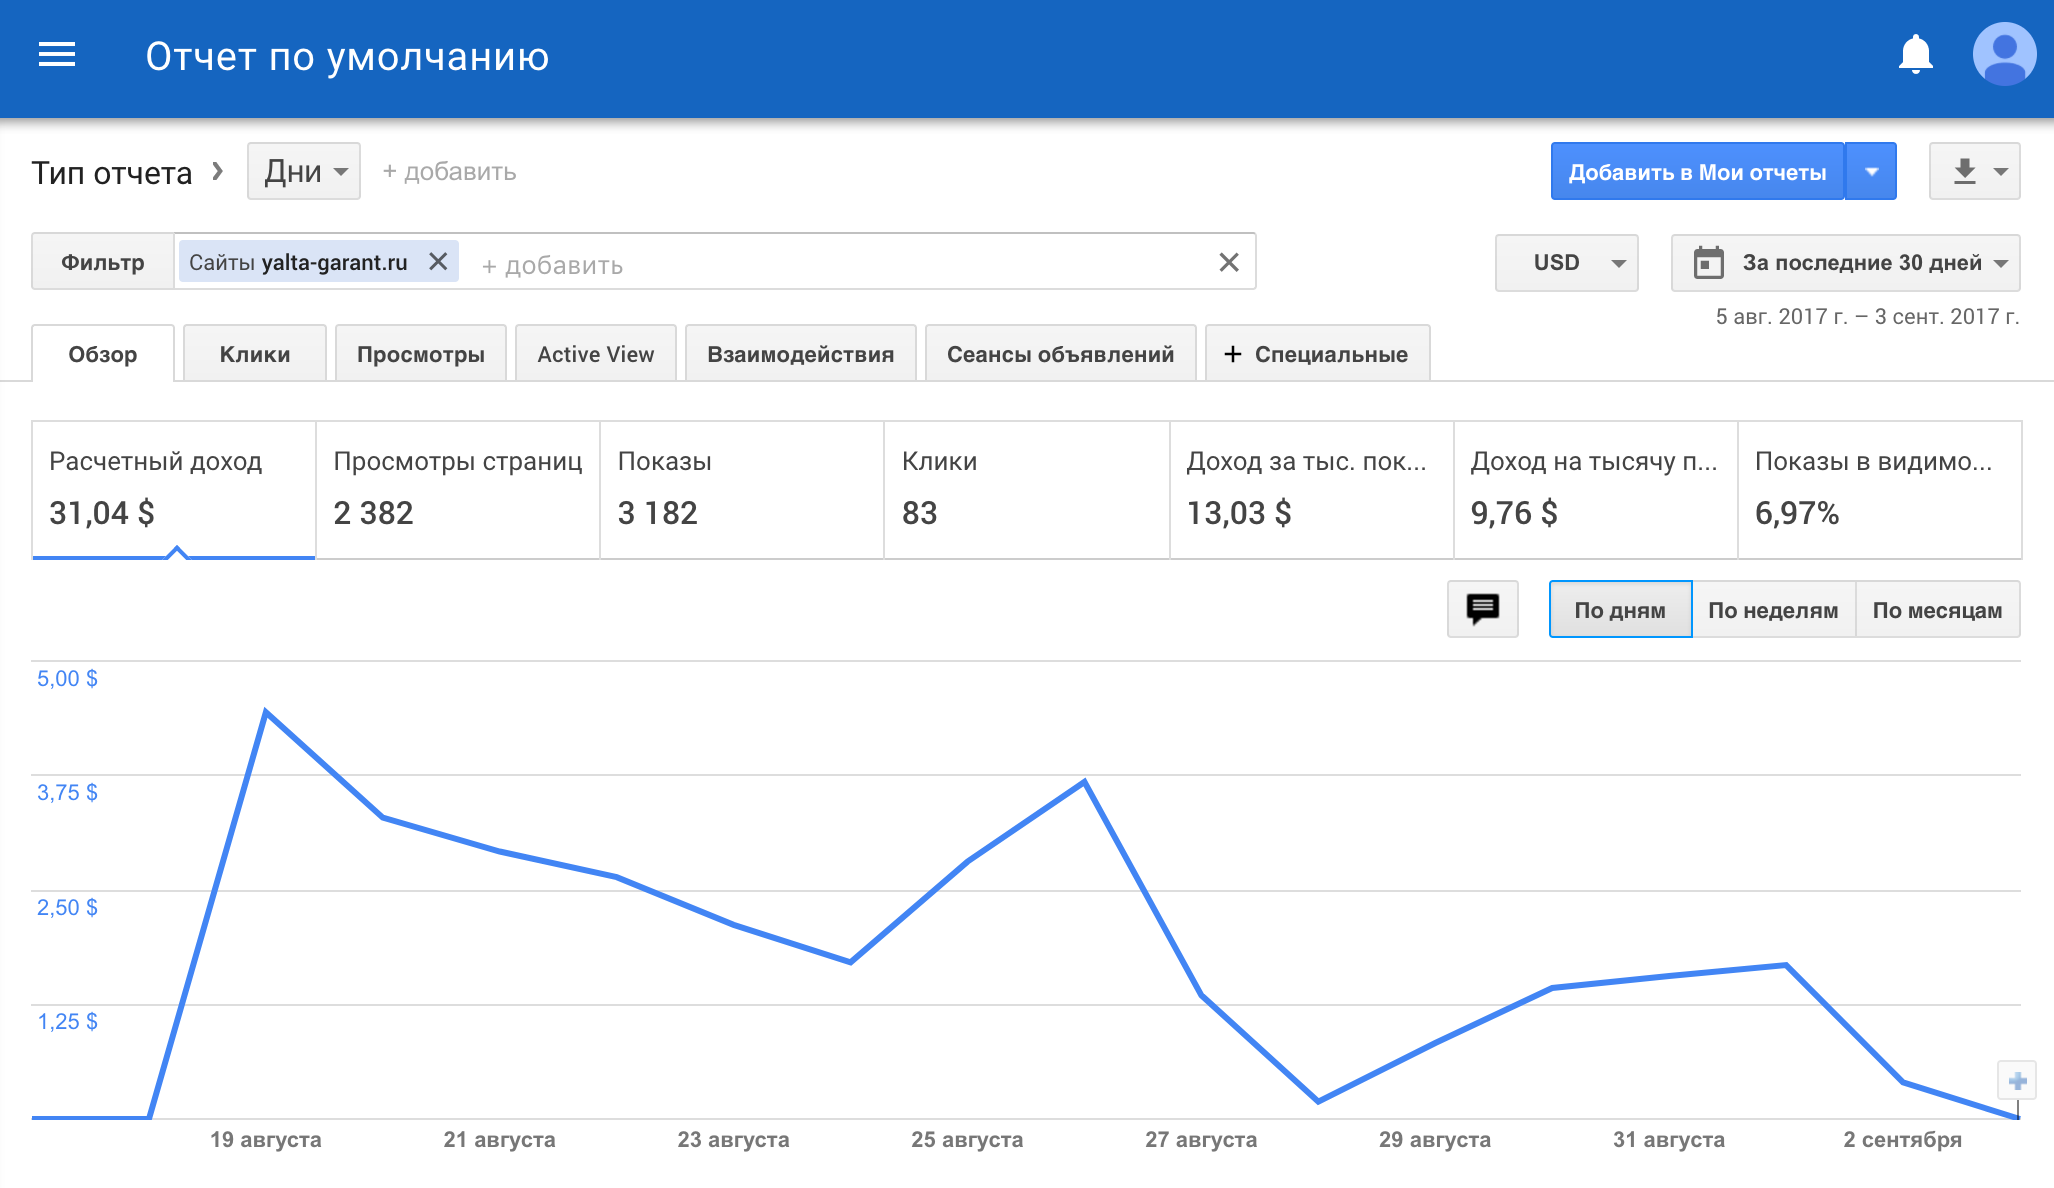This screenshot has width=2054, height=1188.
Task: Open the USD currency dropdown
Action: pos(1566,262)
